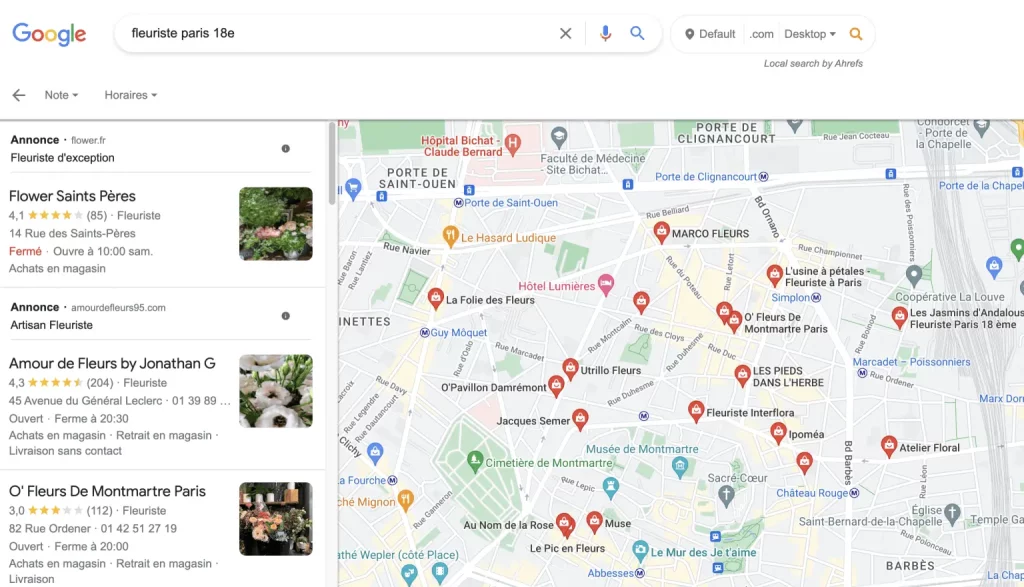Click the results list vertical scrollbar
The width and height of the screenshot is (1024, 587).
(x=332, y=165)
